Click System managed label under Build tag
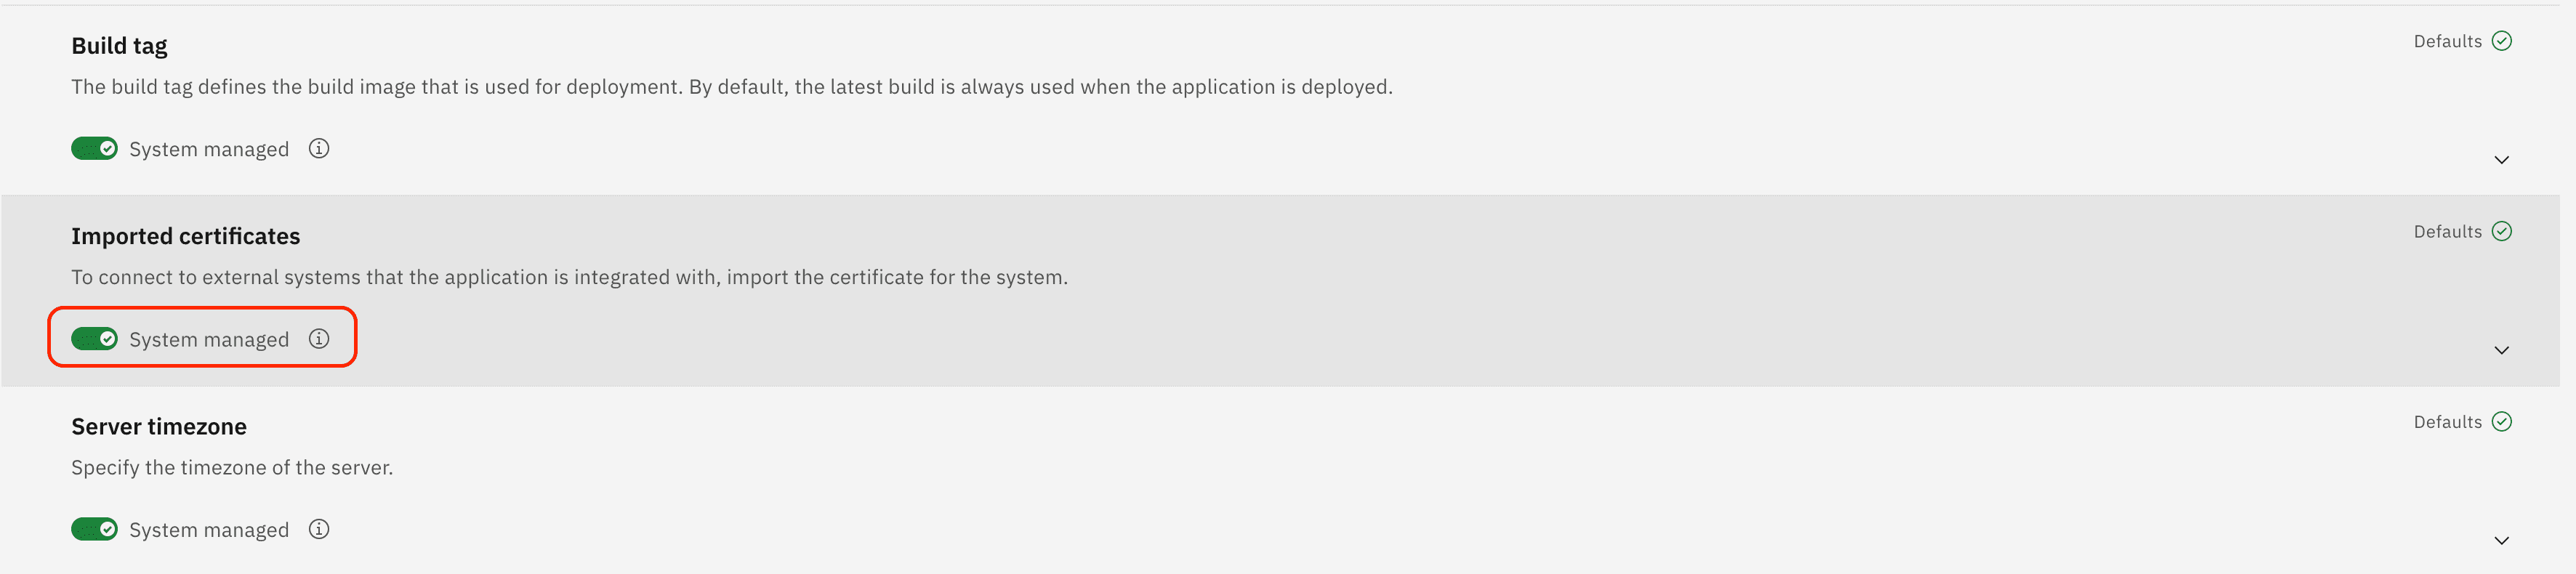This screenshot has height=574, width=2576. pyautogui.click(x=209, y=149)
